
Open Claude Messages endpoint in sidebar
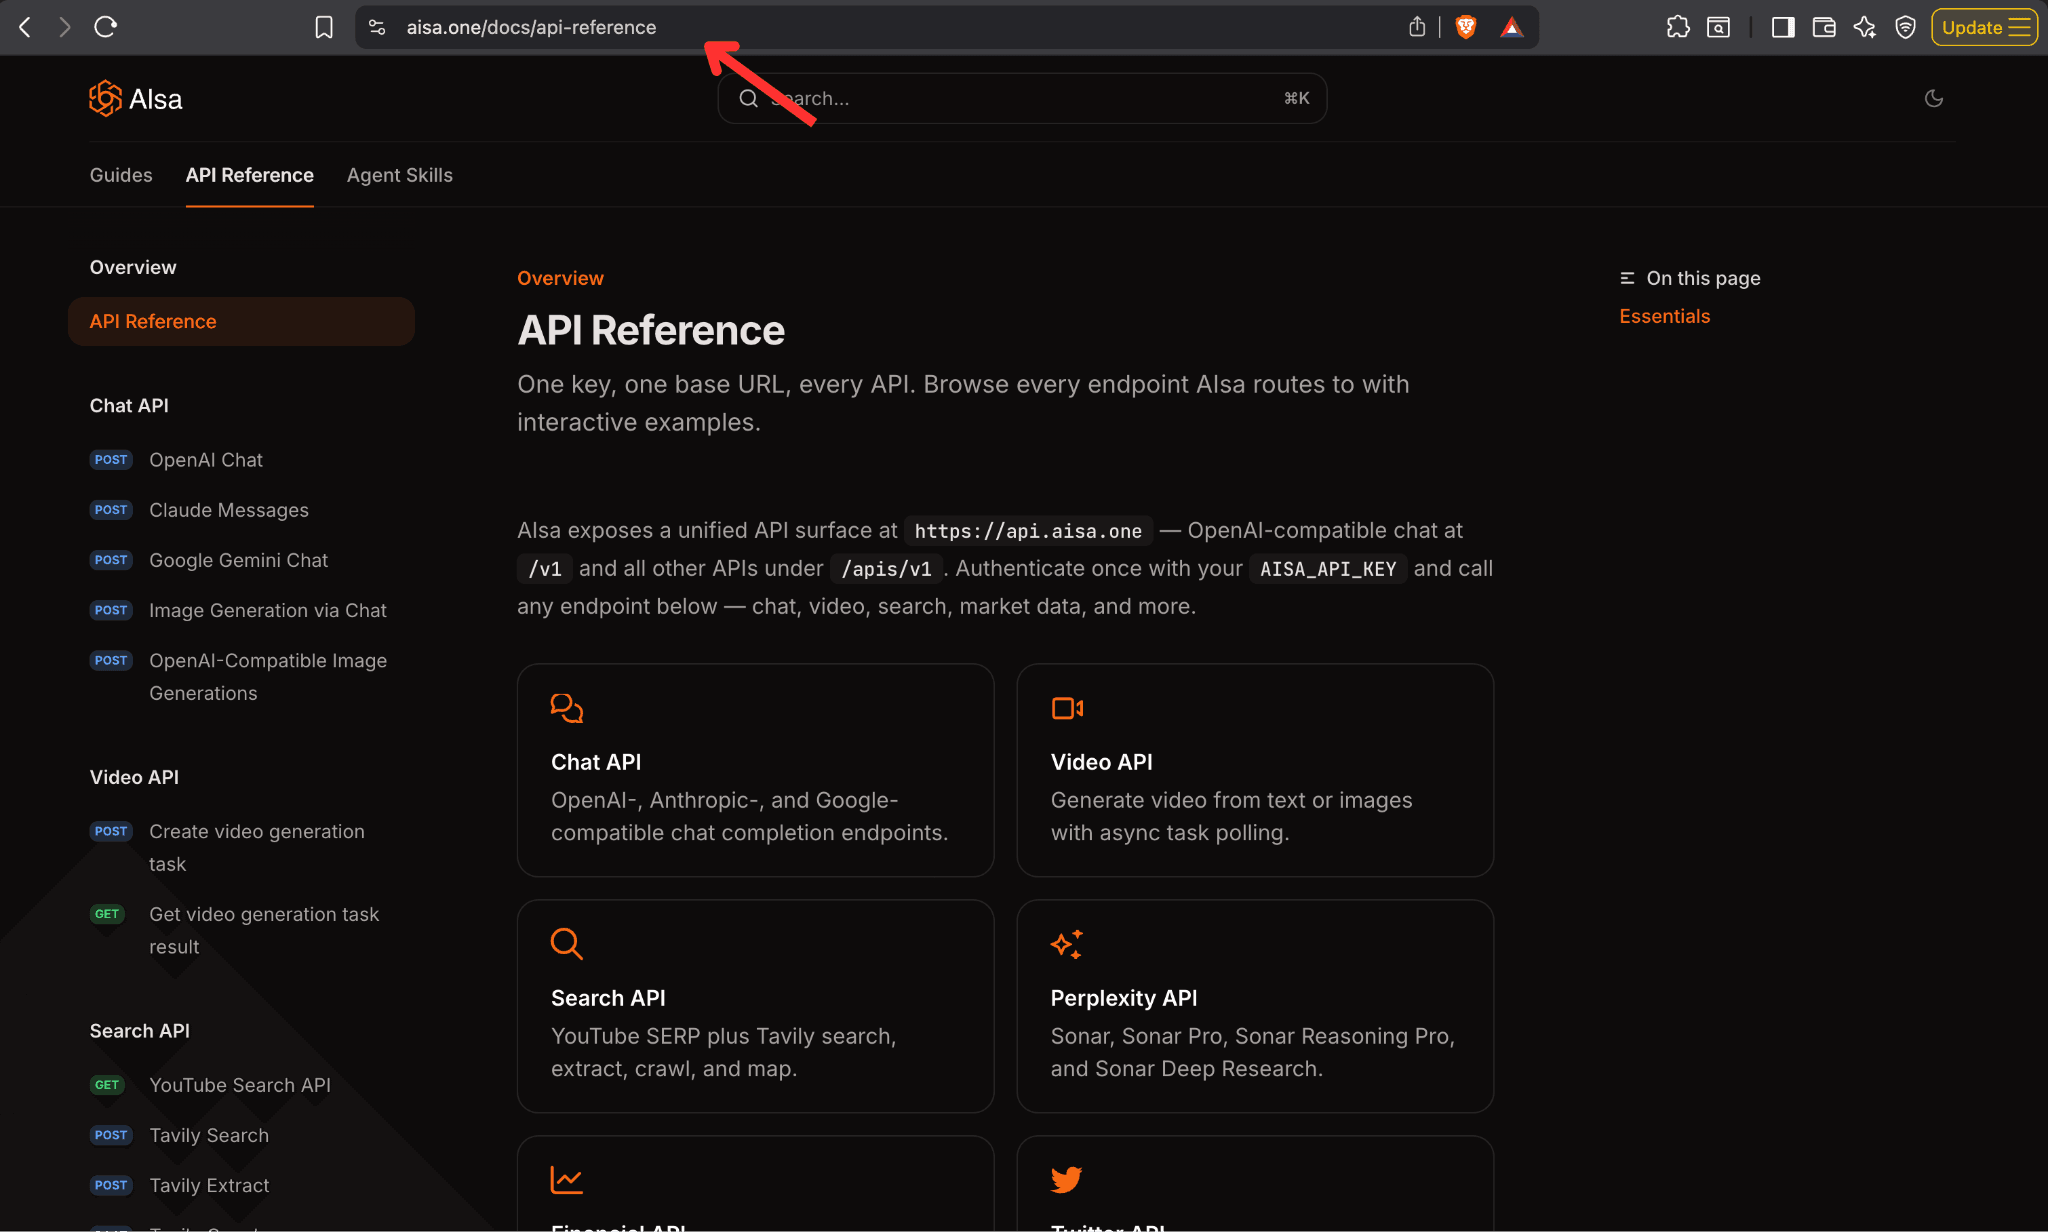(229, 510)
